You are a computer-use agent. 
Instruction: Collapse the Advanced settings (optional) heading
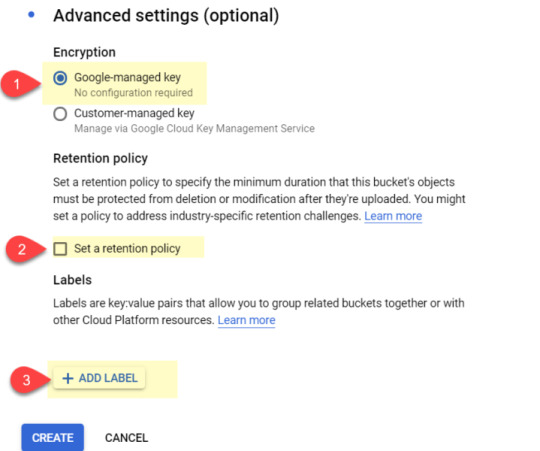[x=166, y=15]
